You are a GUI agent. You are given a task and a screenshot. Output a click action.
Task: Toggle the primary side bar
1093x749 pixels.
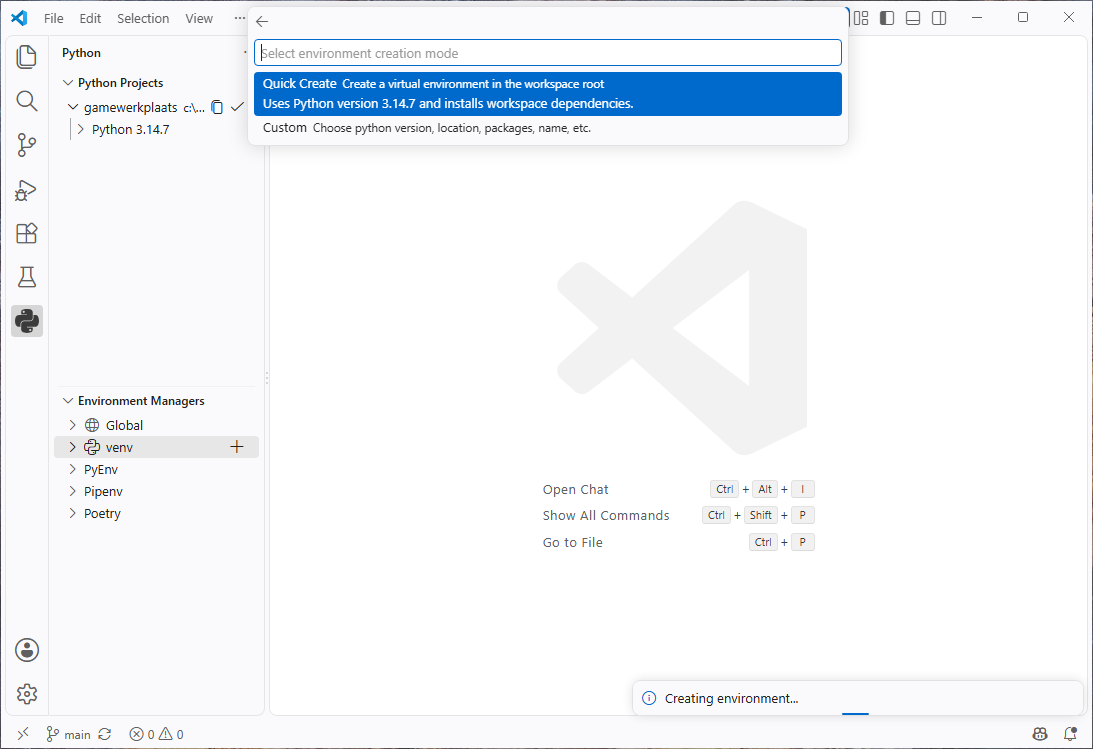[887, 18]
